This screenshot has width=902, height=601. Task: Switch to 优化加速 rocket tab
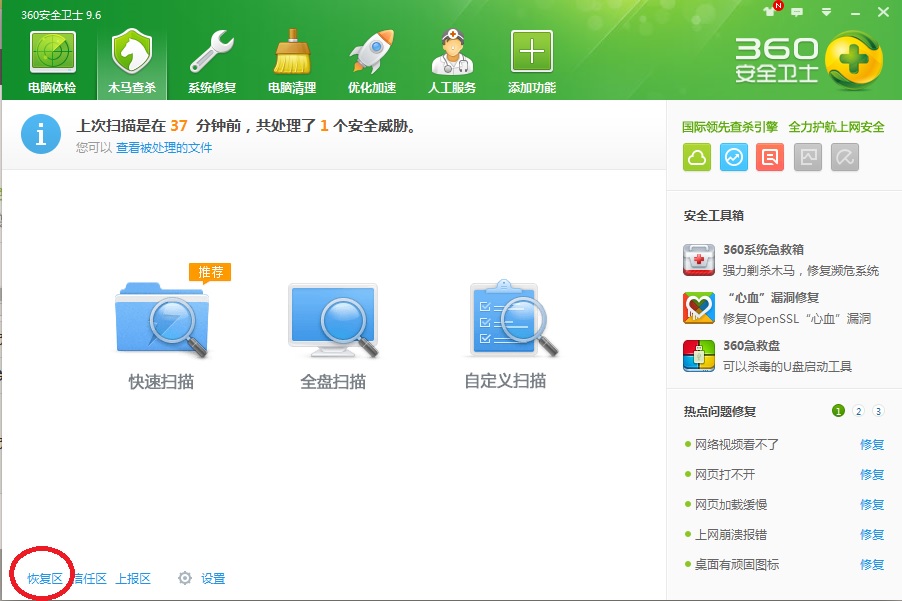(372, 62)
